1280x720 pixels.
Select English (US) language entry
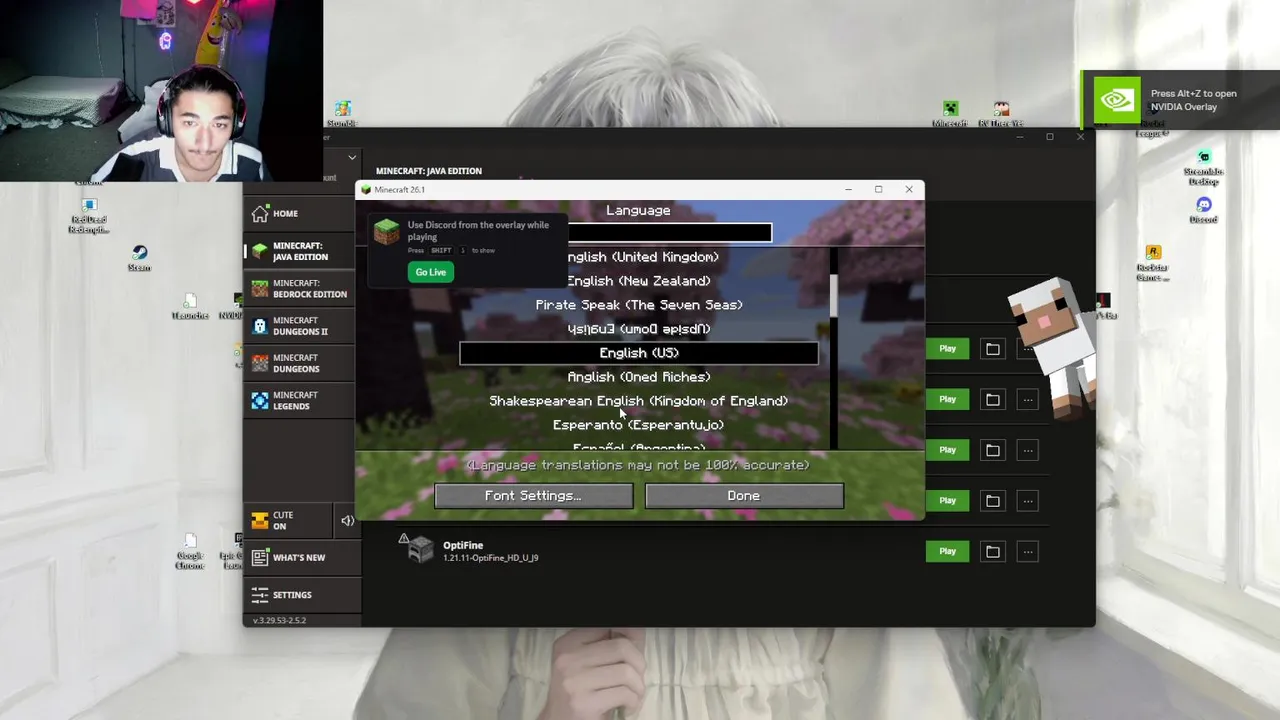click(639, 353)
